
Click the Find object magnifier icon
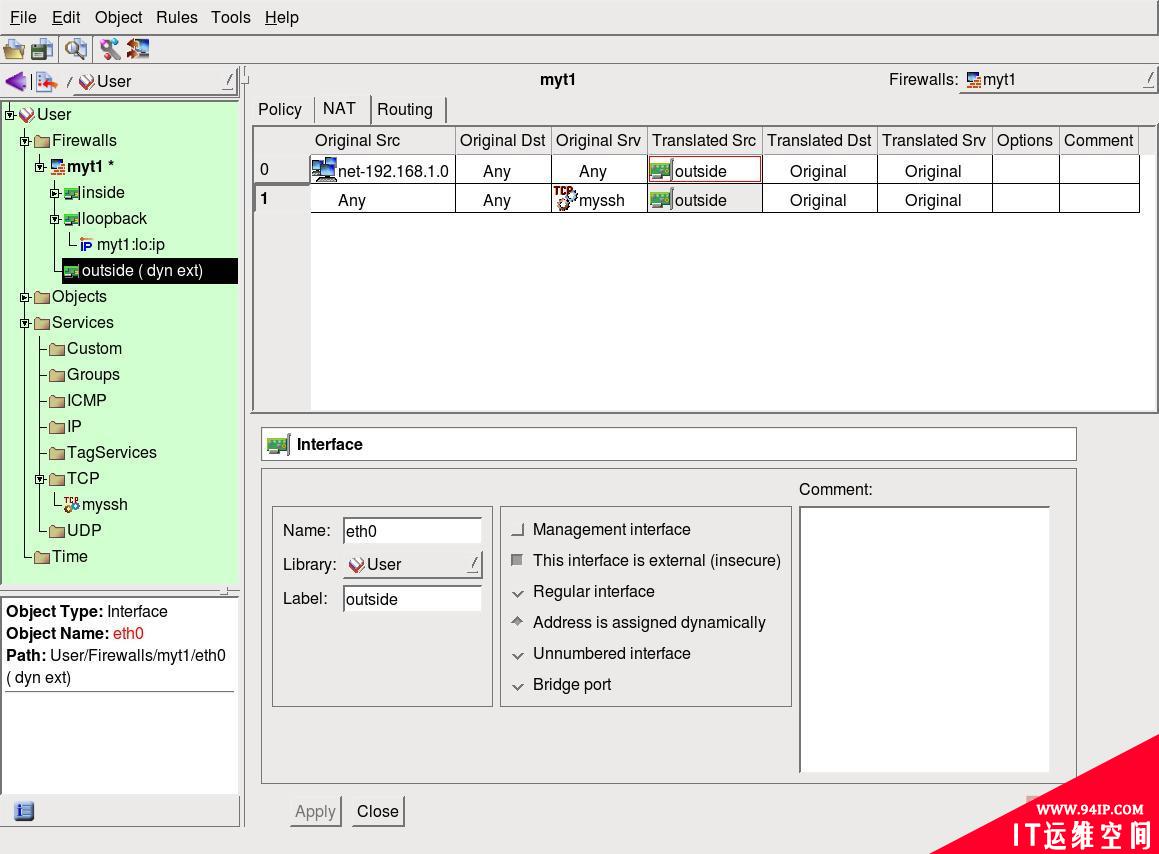[x=75, y=50]
